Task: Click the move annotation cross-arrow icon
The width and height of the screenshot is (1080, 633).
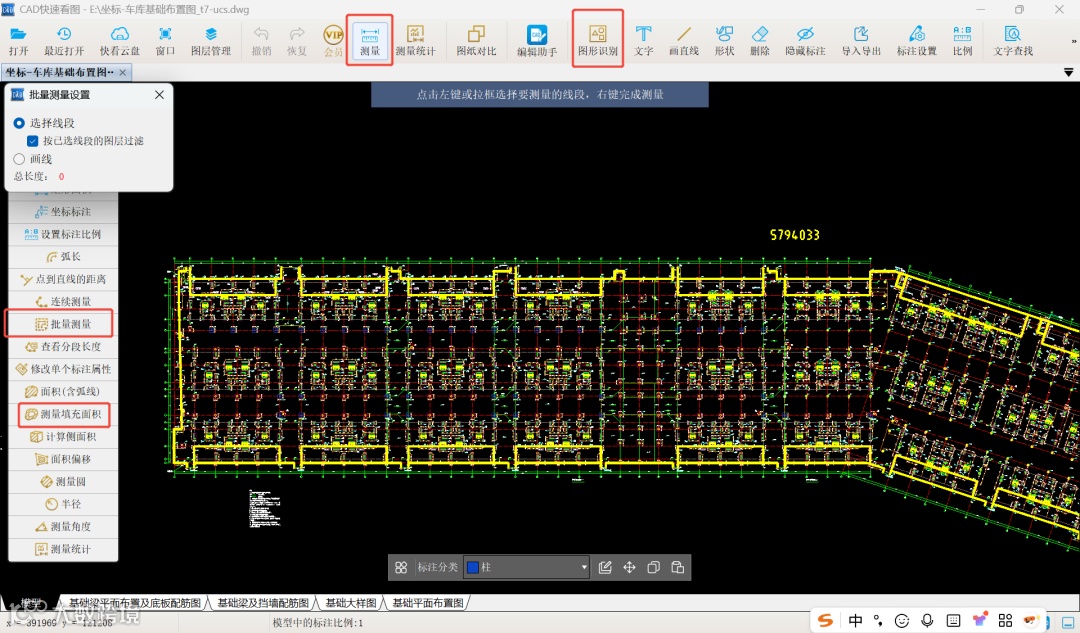Action: (629, 567)
